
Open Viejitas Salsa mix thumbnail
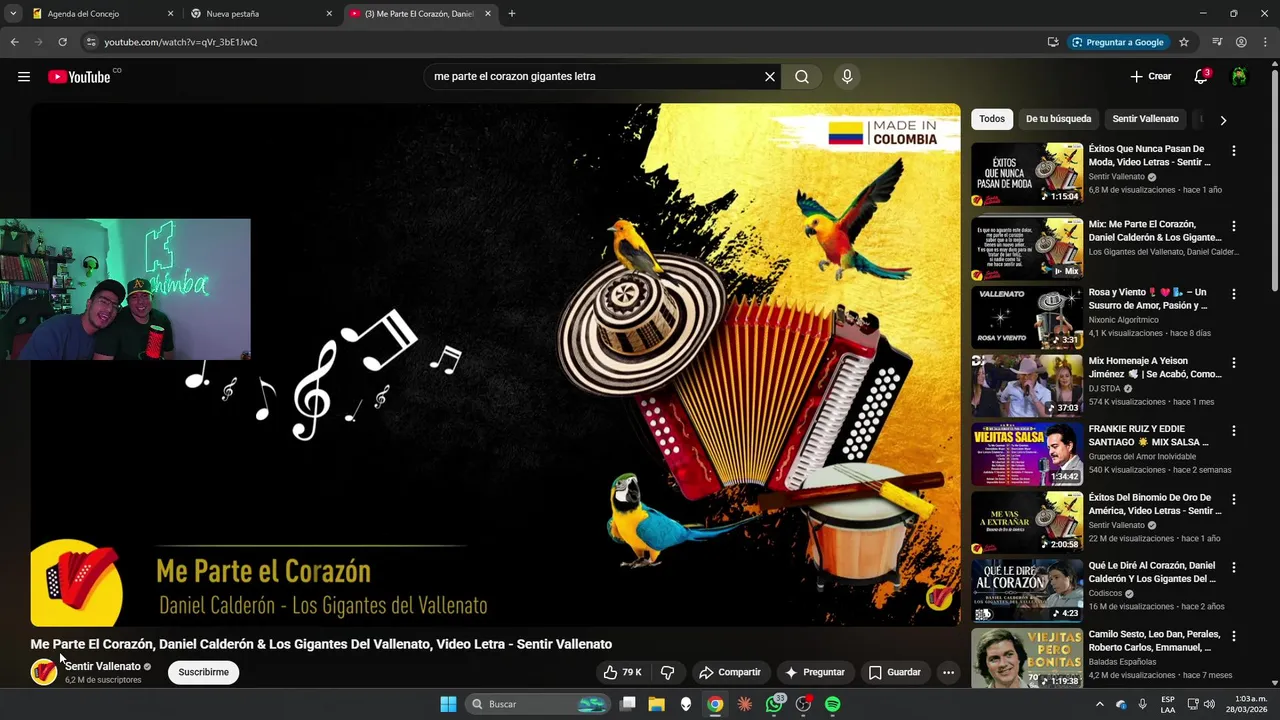1027,454
